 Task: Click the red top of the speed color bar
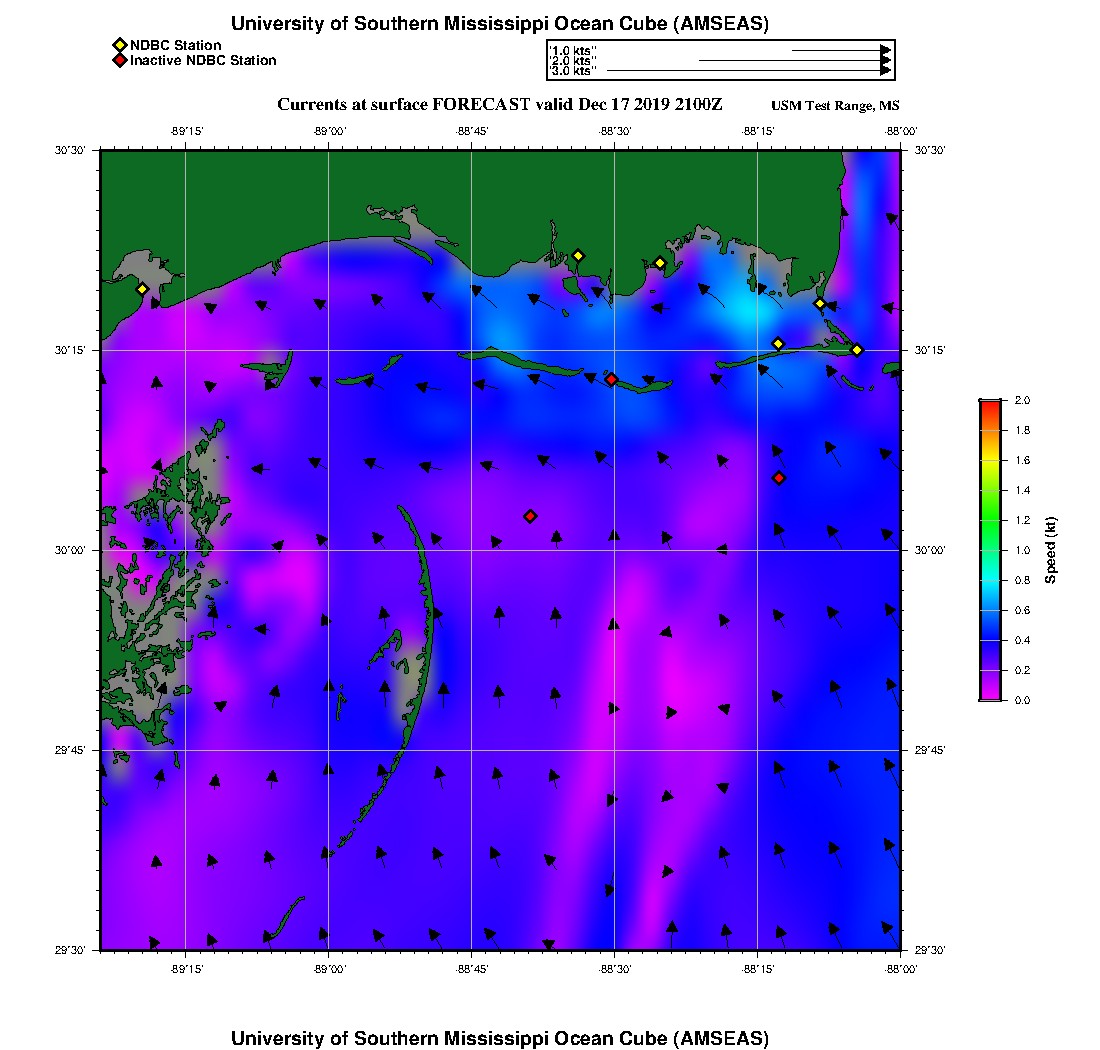click(x=990, y=404)
